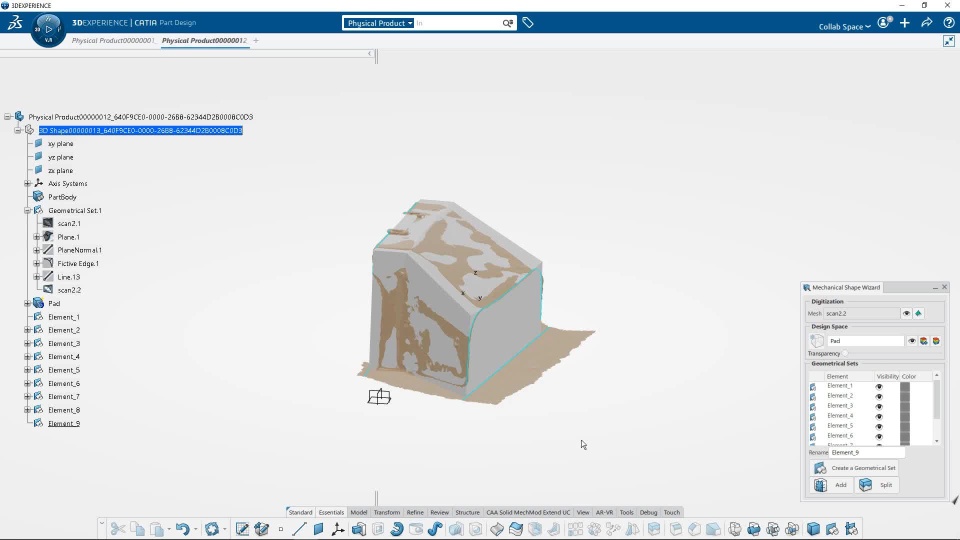Screen dimensions: 960x540
Task: Expand the Plane.1 tree node
Action: pyautogui.click(x=37, y=237)
